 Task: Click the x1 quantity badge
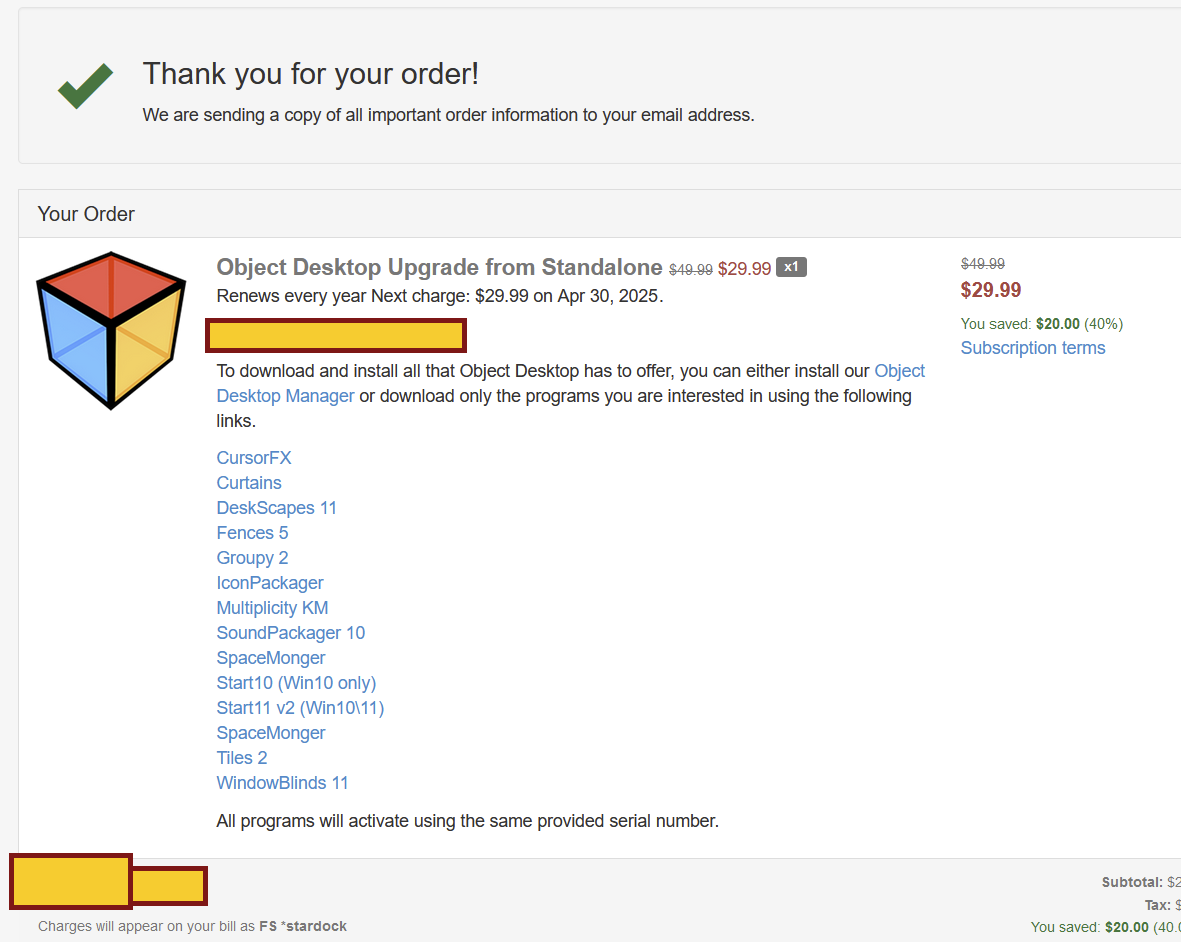(x=791, y=267)
